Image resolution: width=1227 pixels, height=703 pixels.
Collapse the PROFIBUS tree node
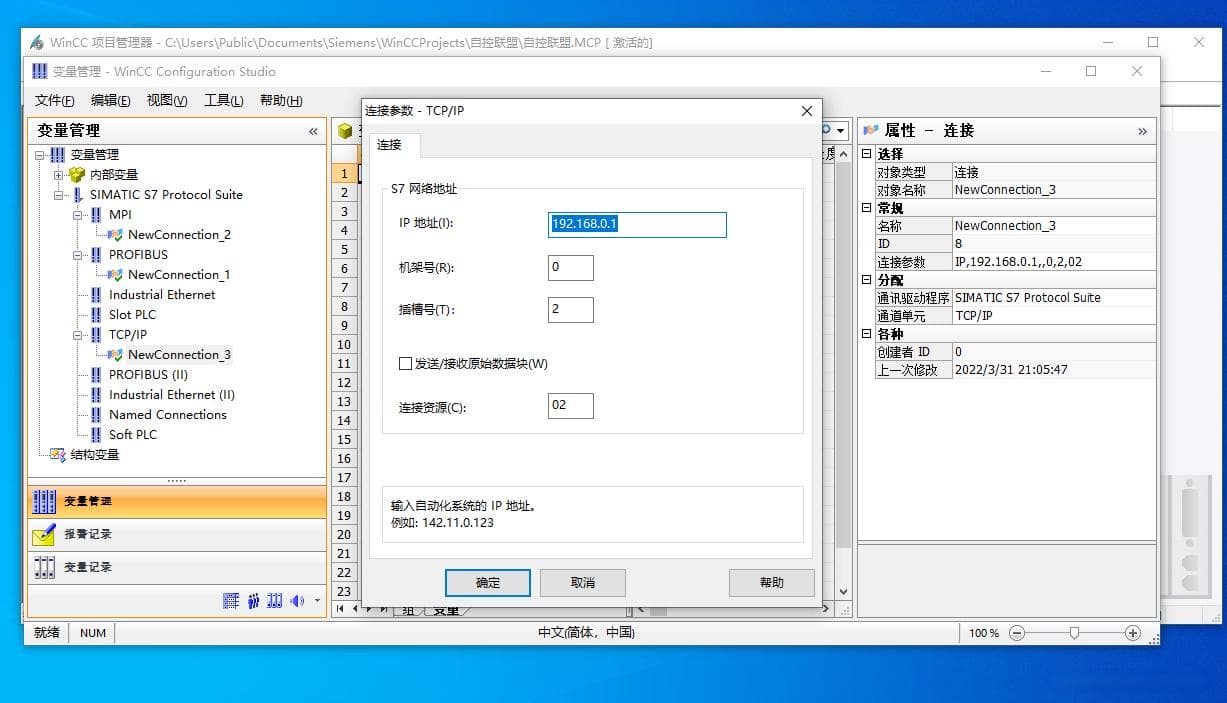pos(78,254)
